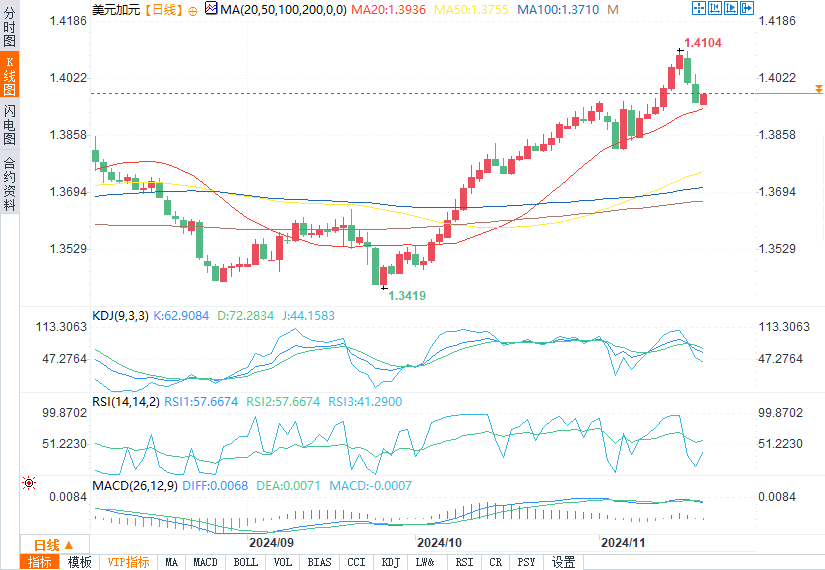Click the K:62.9084 value

coord(181,316)
